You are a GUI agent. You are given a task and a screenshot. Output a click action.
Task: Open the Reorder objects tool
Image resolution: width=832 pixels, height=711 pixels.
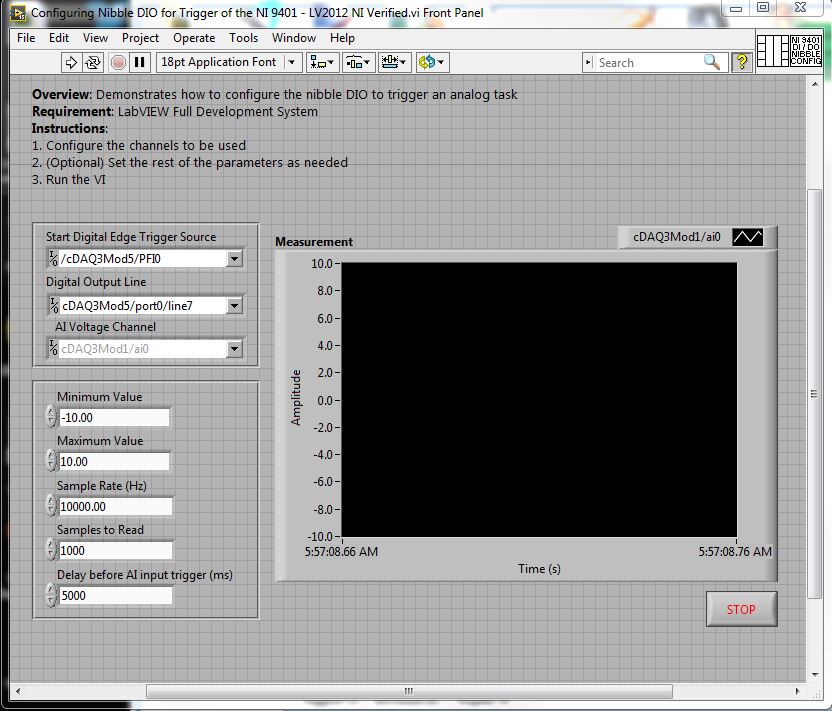pos(431,62)
